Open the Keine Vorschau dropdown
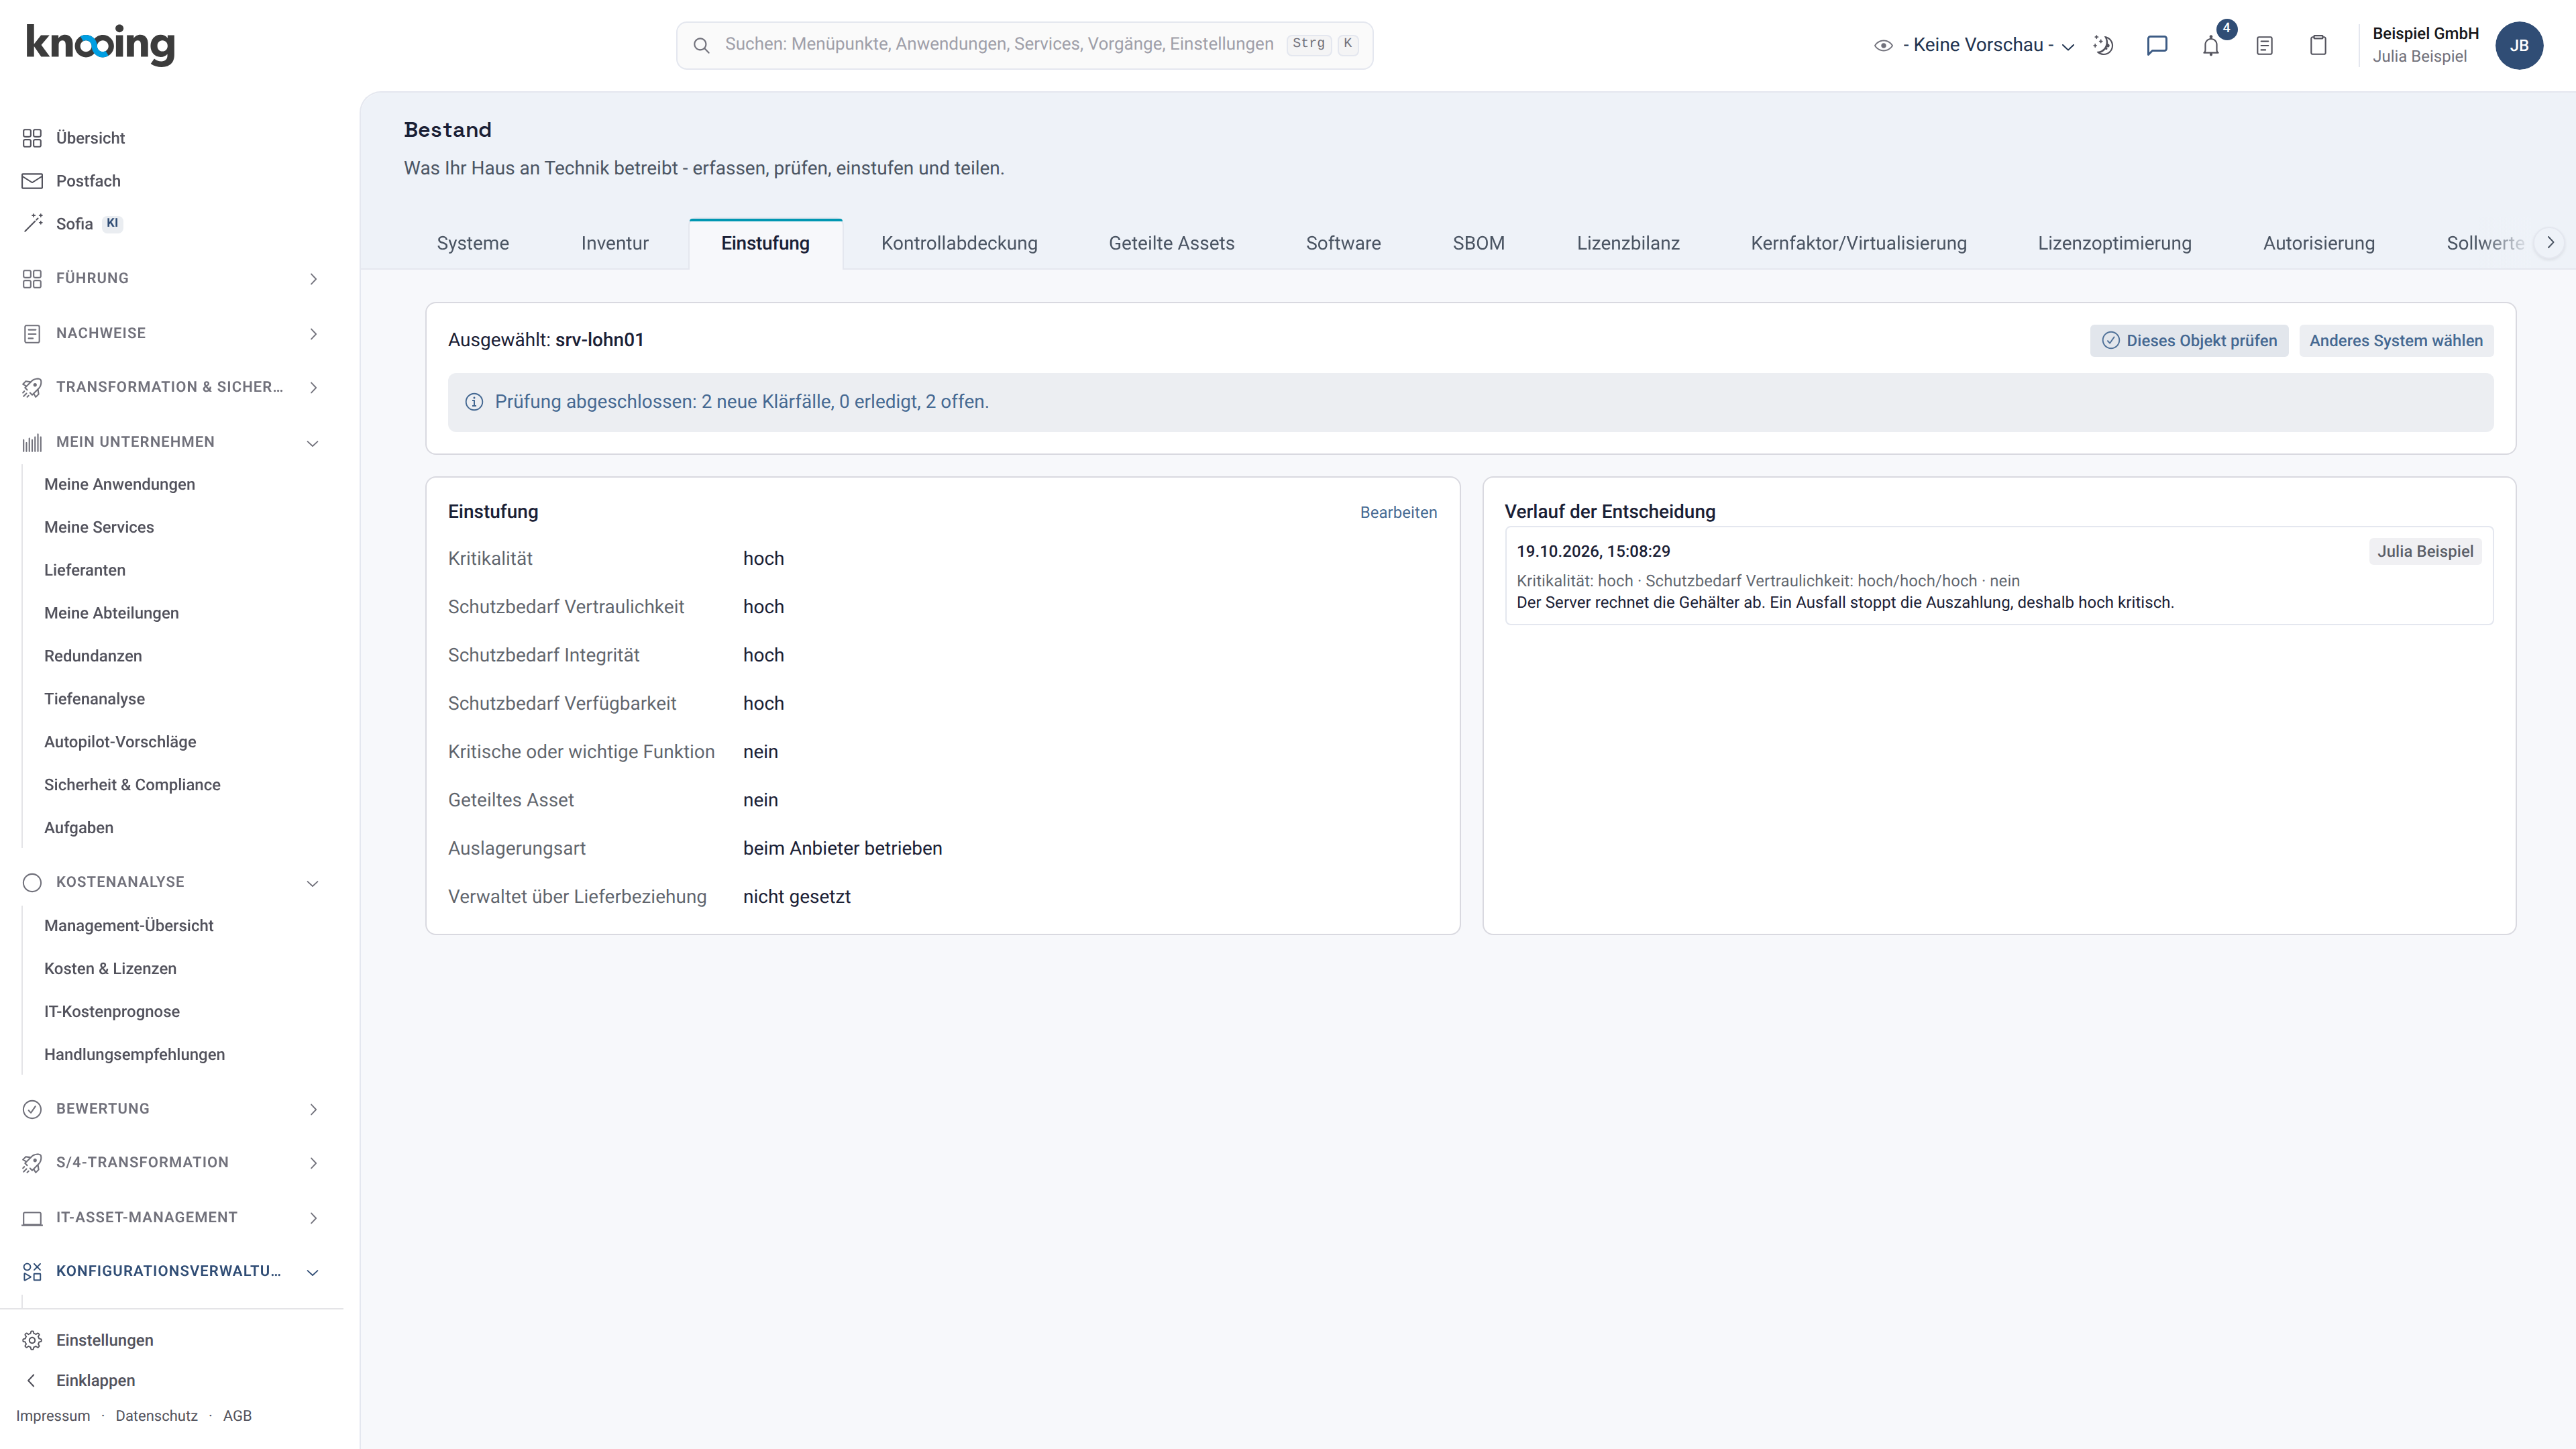Image resolution: width=2576 pixels, height=1449 pixels. point(1988,45)
